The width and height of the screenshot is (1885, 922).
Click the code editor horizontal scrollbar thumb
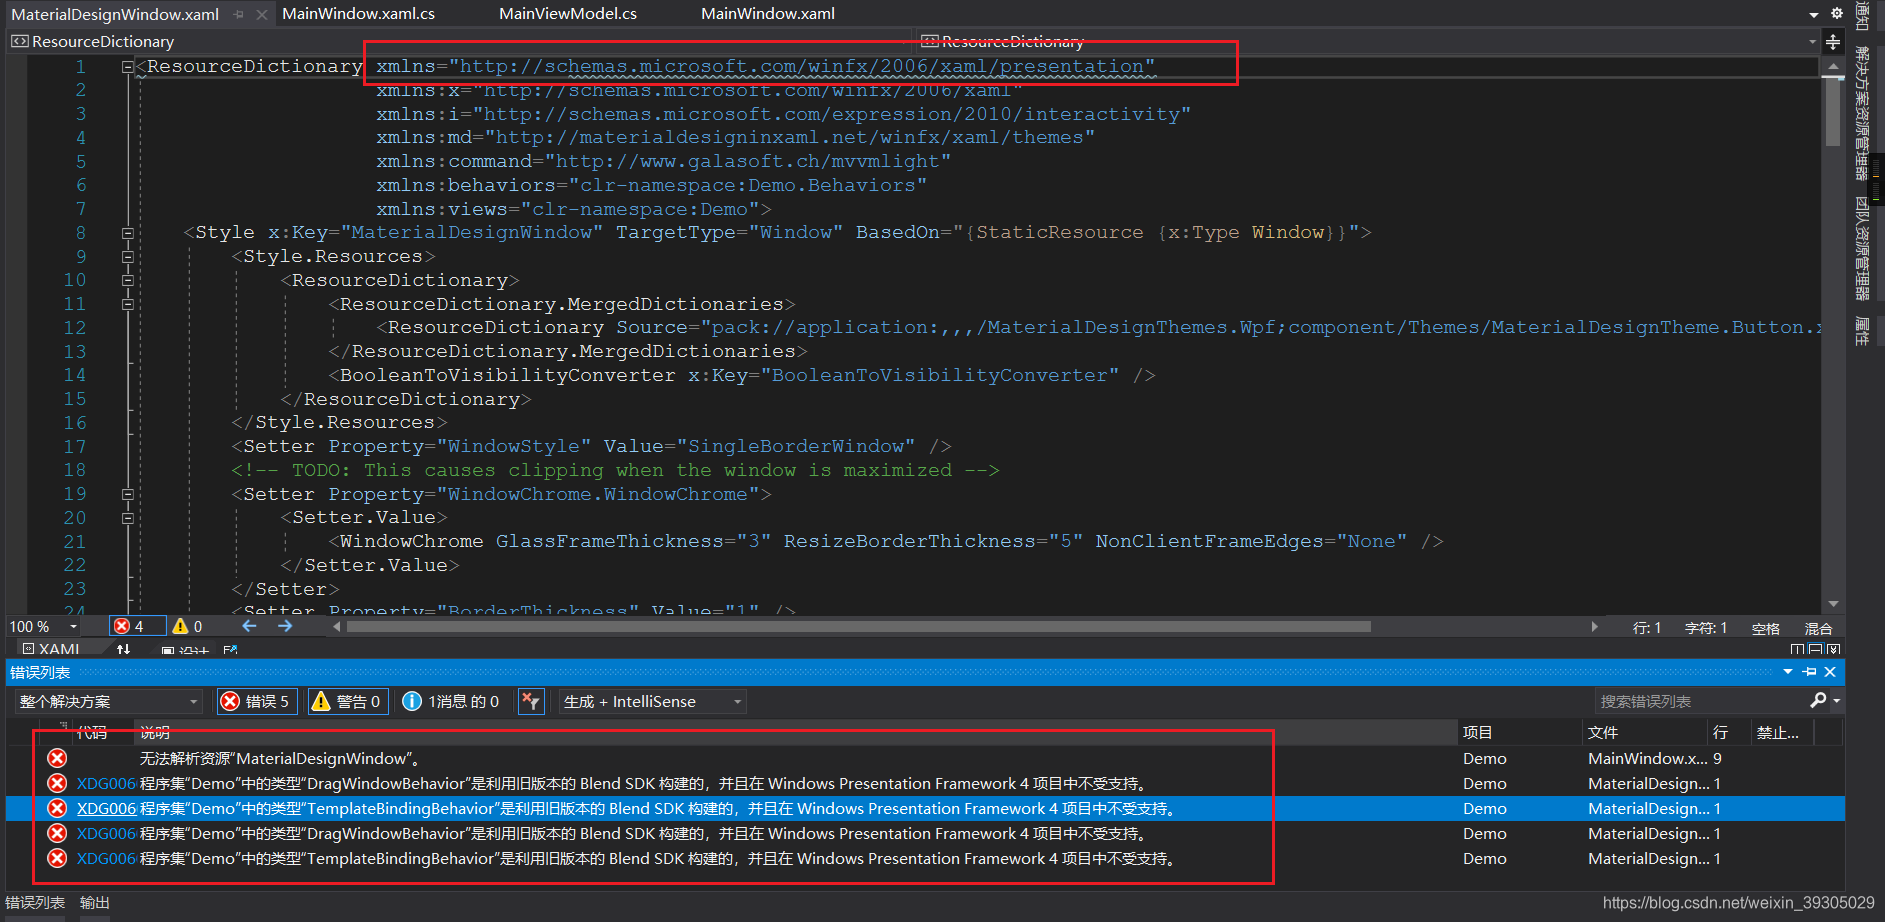point(858,626)
